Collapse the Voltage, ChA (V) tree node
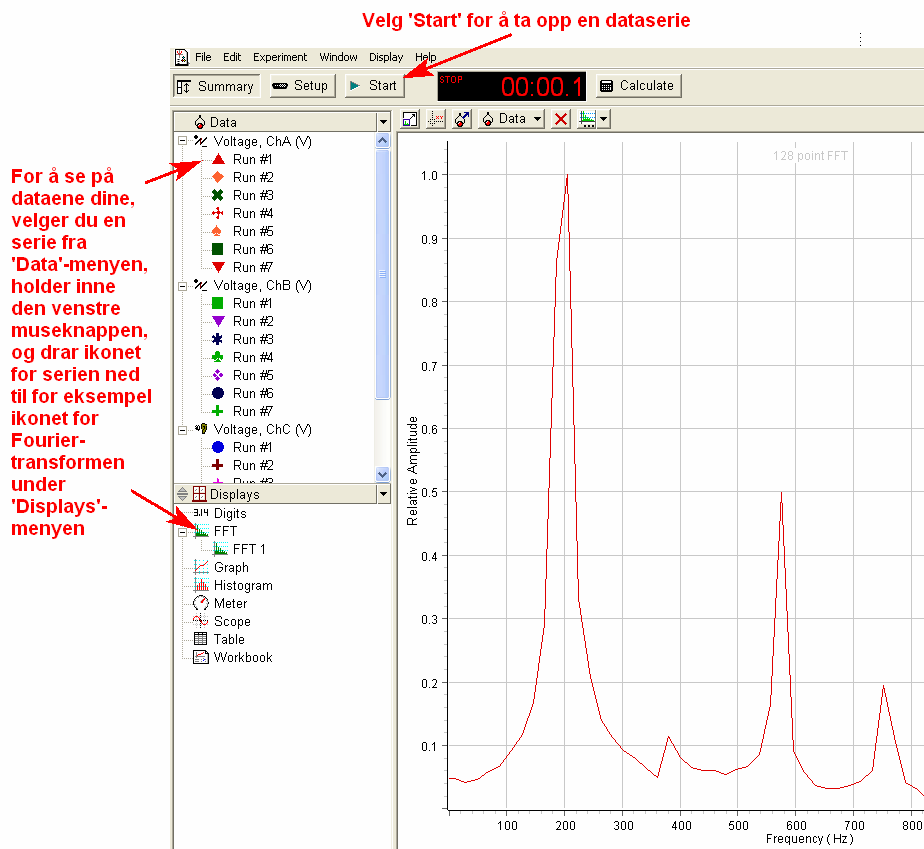Image resolution: width=924 pixels, height=849 pixels. pos(183,141)
